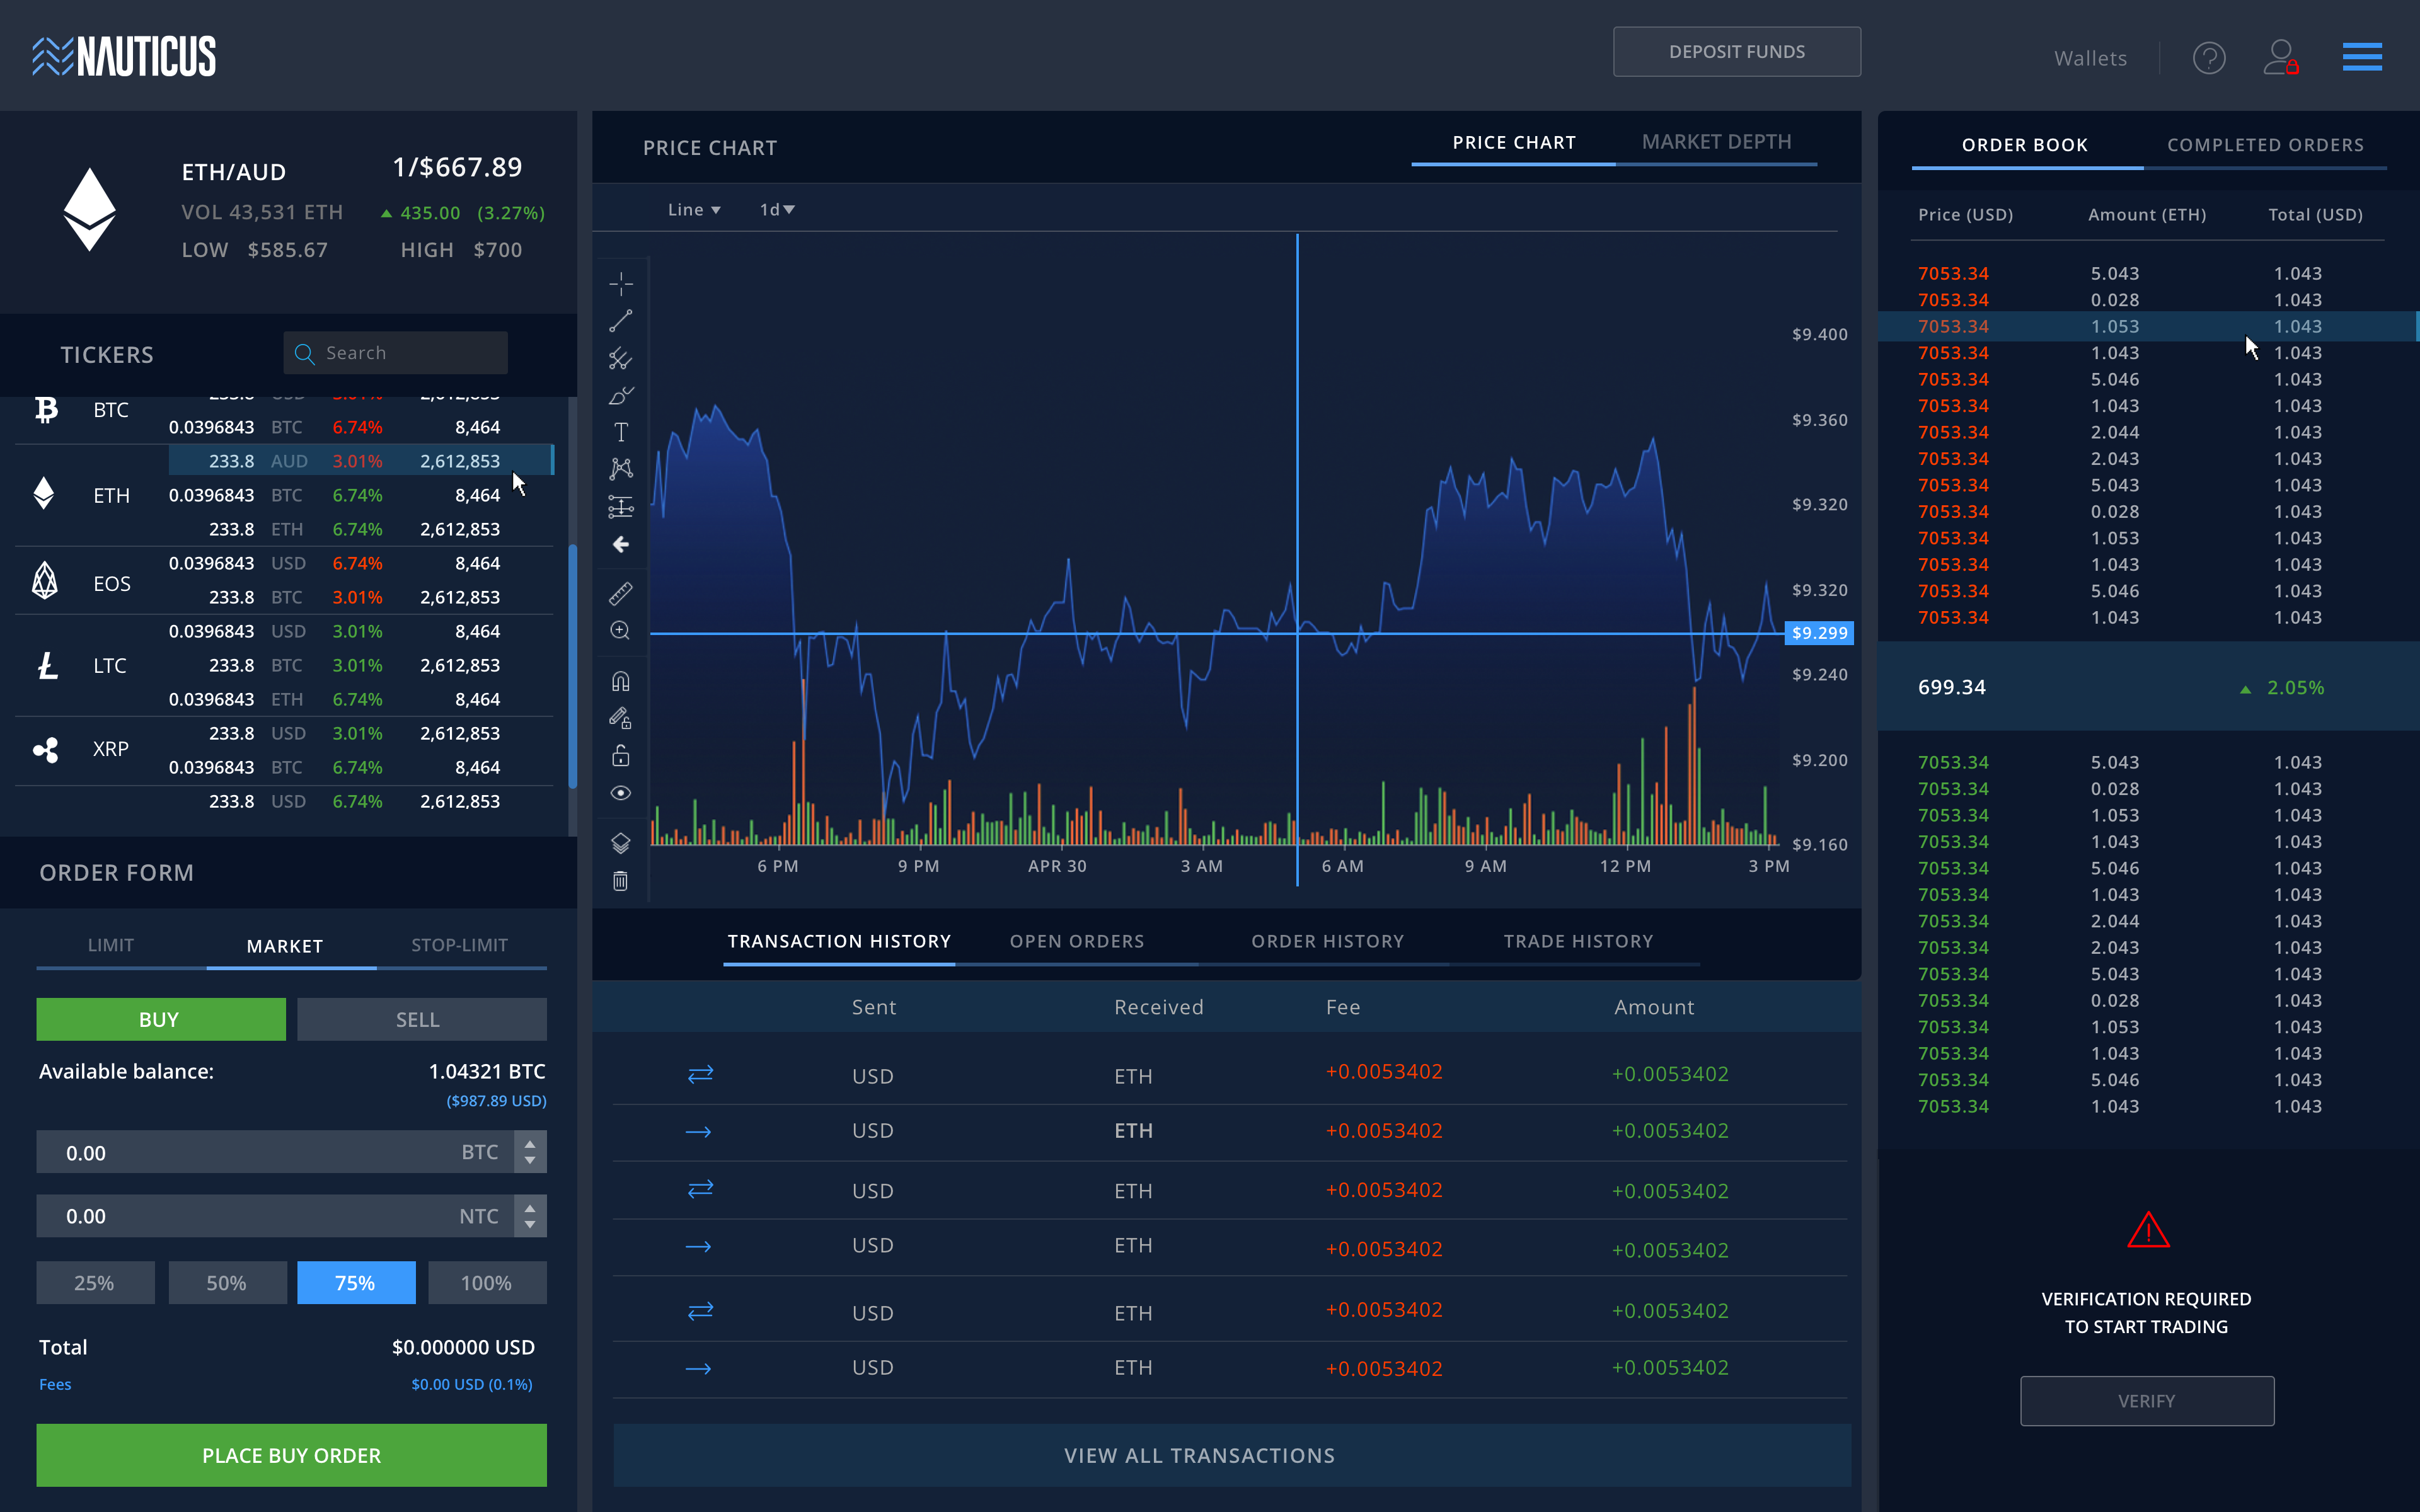
Task: Increase the BTC amount with the stepper arrows
Action: click(530, 1145)
